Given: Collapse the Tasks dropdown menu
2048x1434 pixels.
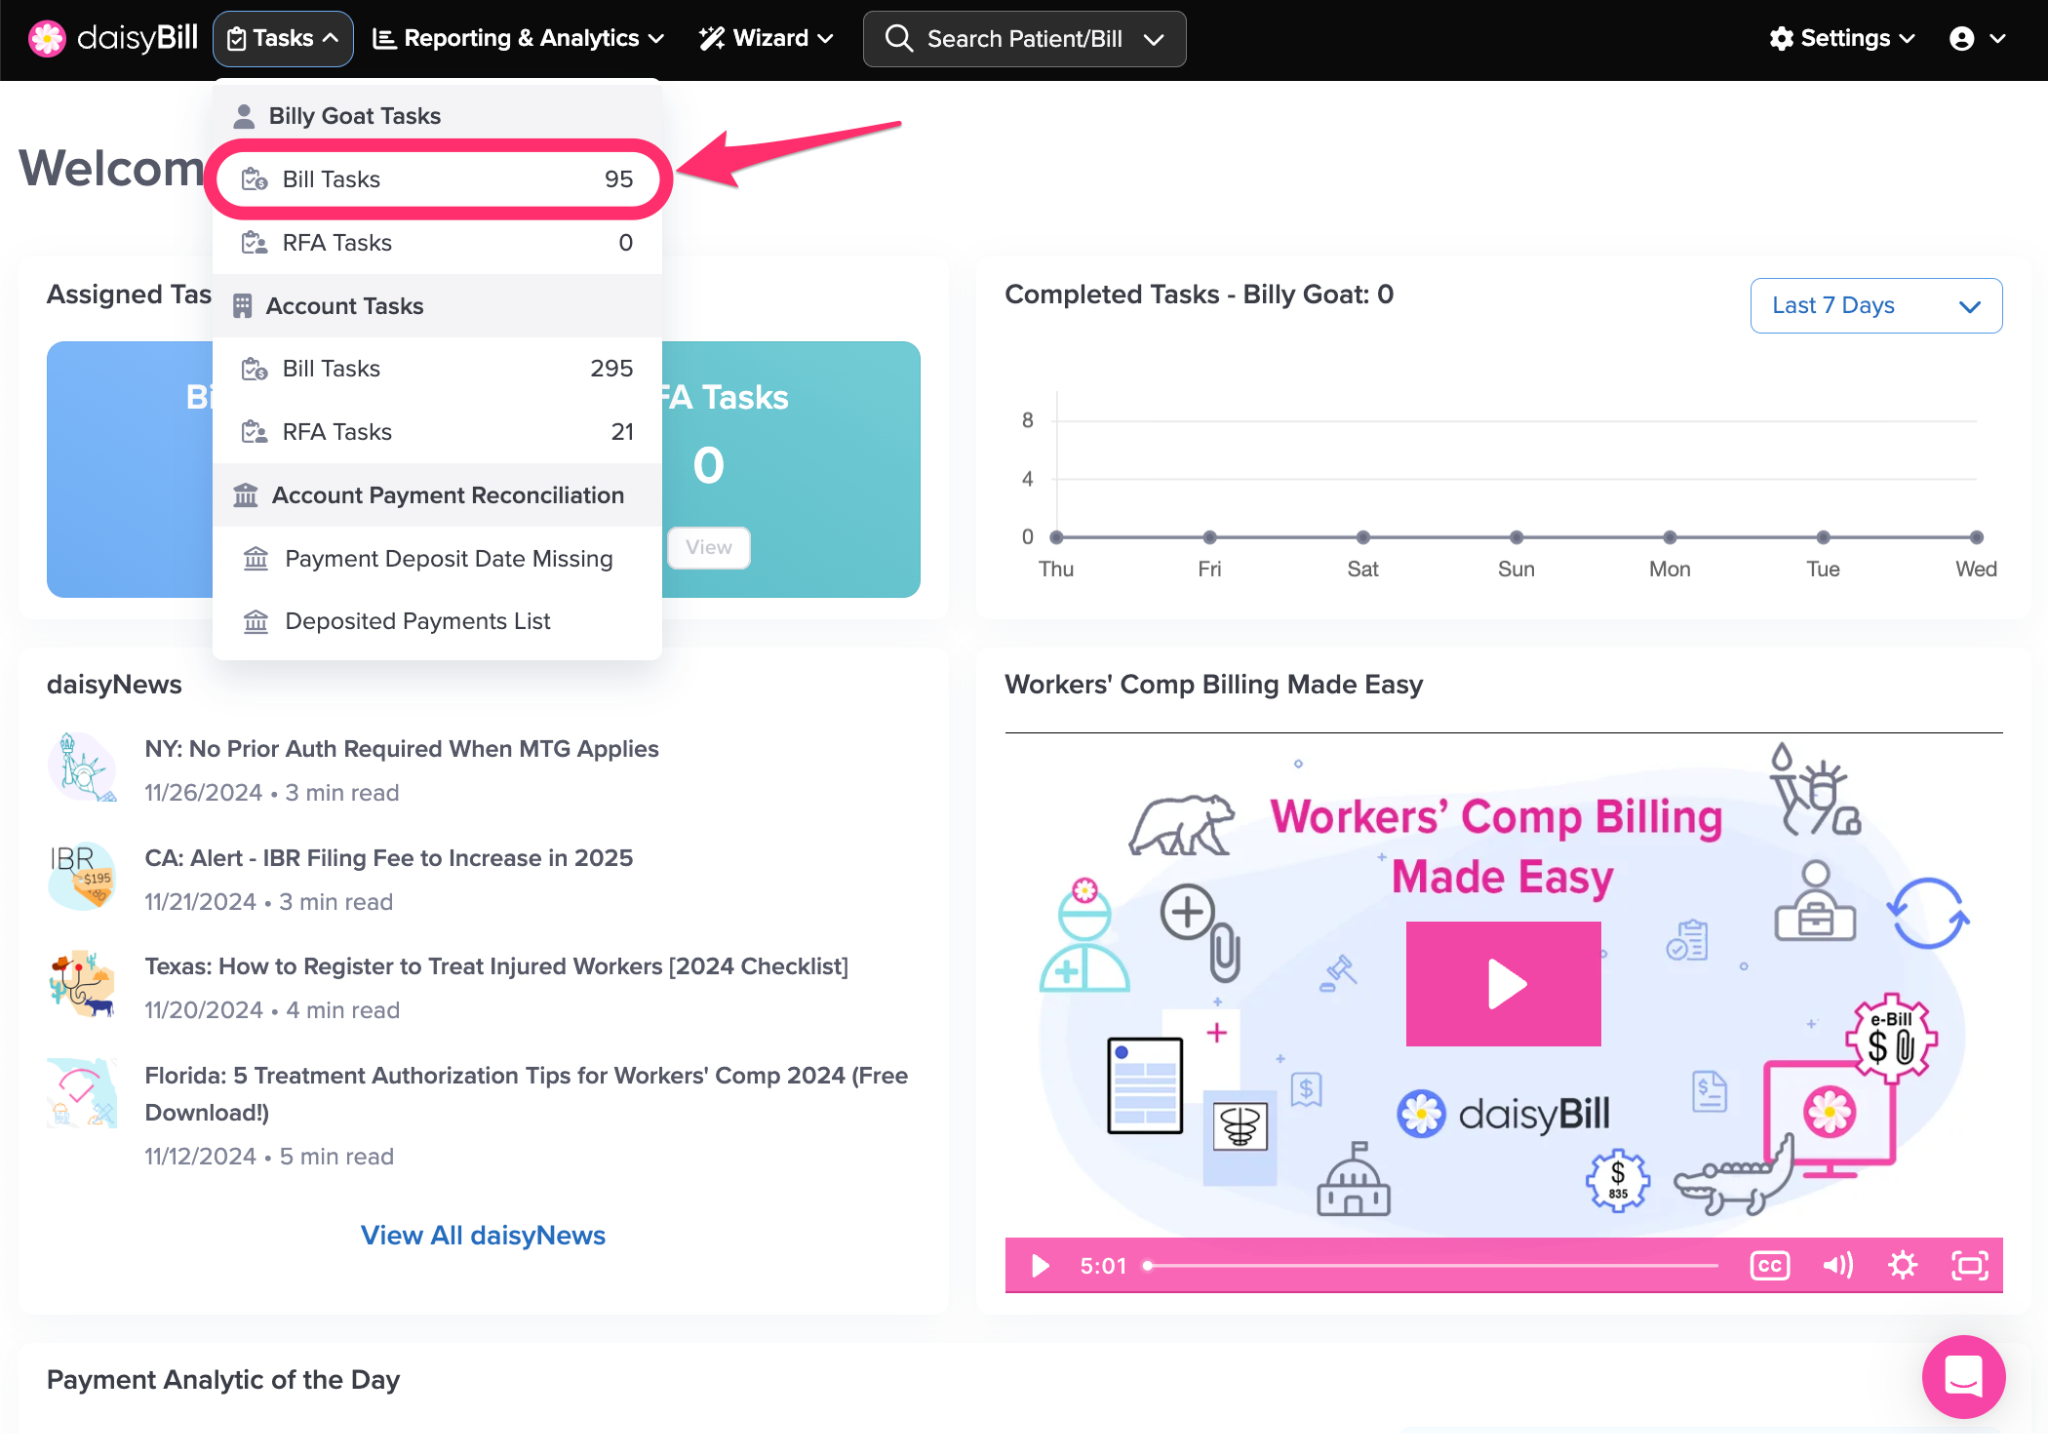Looking at the screenshot, I should [283, 38].
